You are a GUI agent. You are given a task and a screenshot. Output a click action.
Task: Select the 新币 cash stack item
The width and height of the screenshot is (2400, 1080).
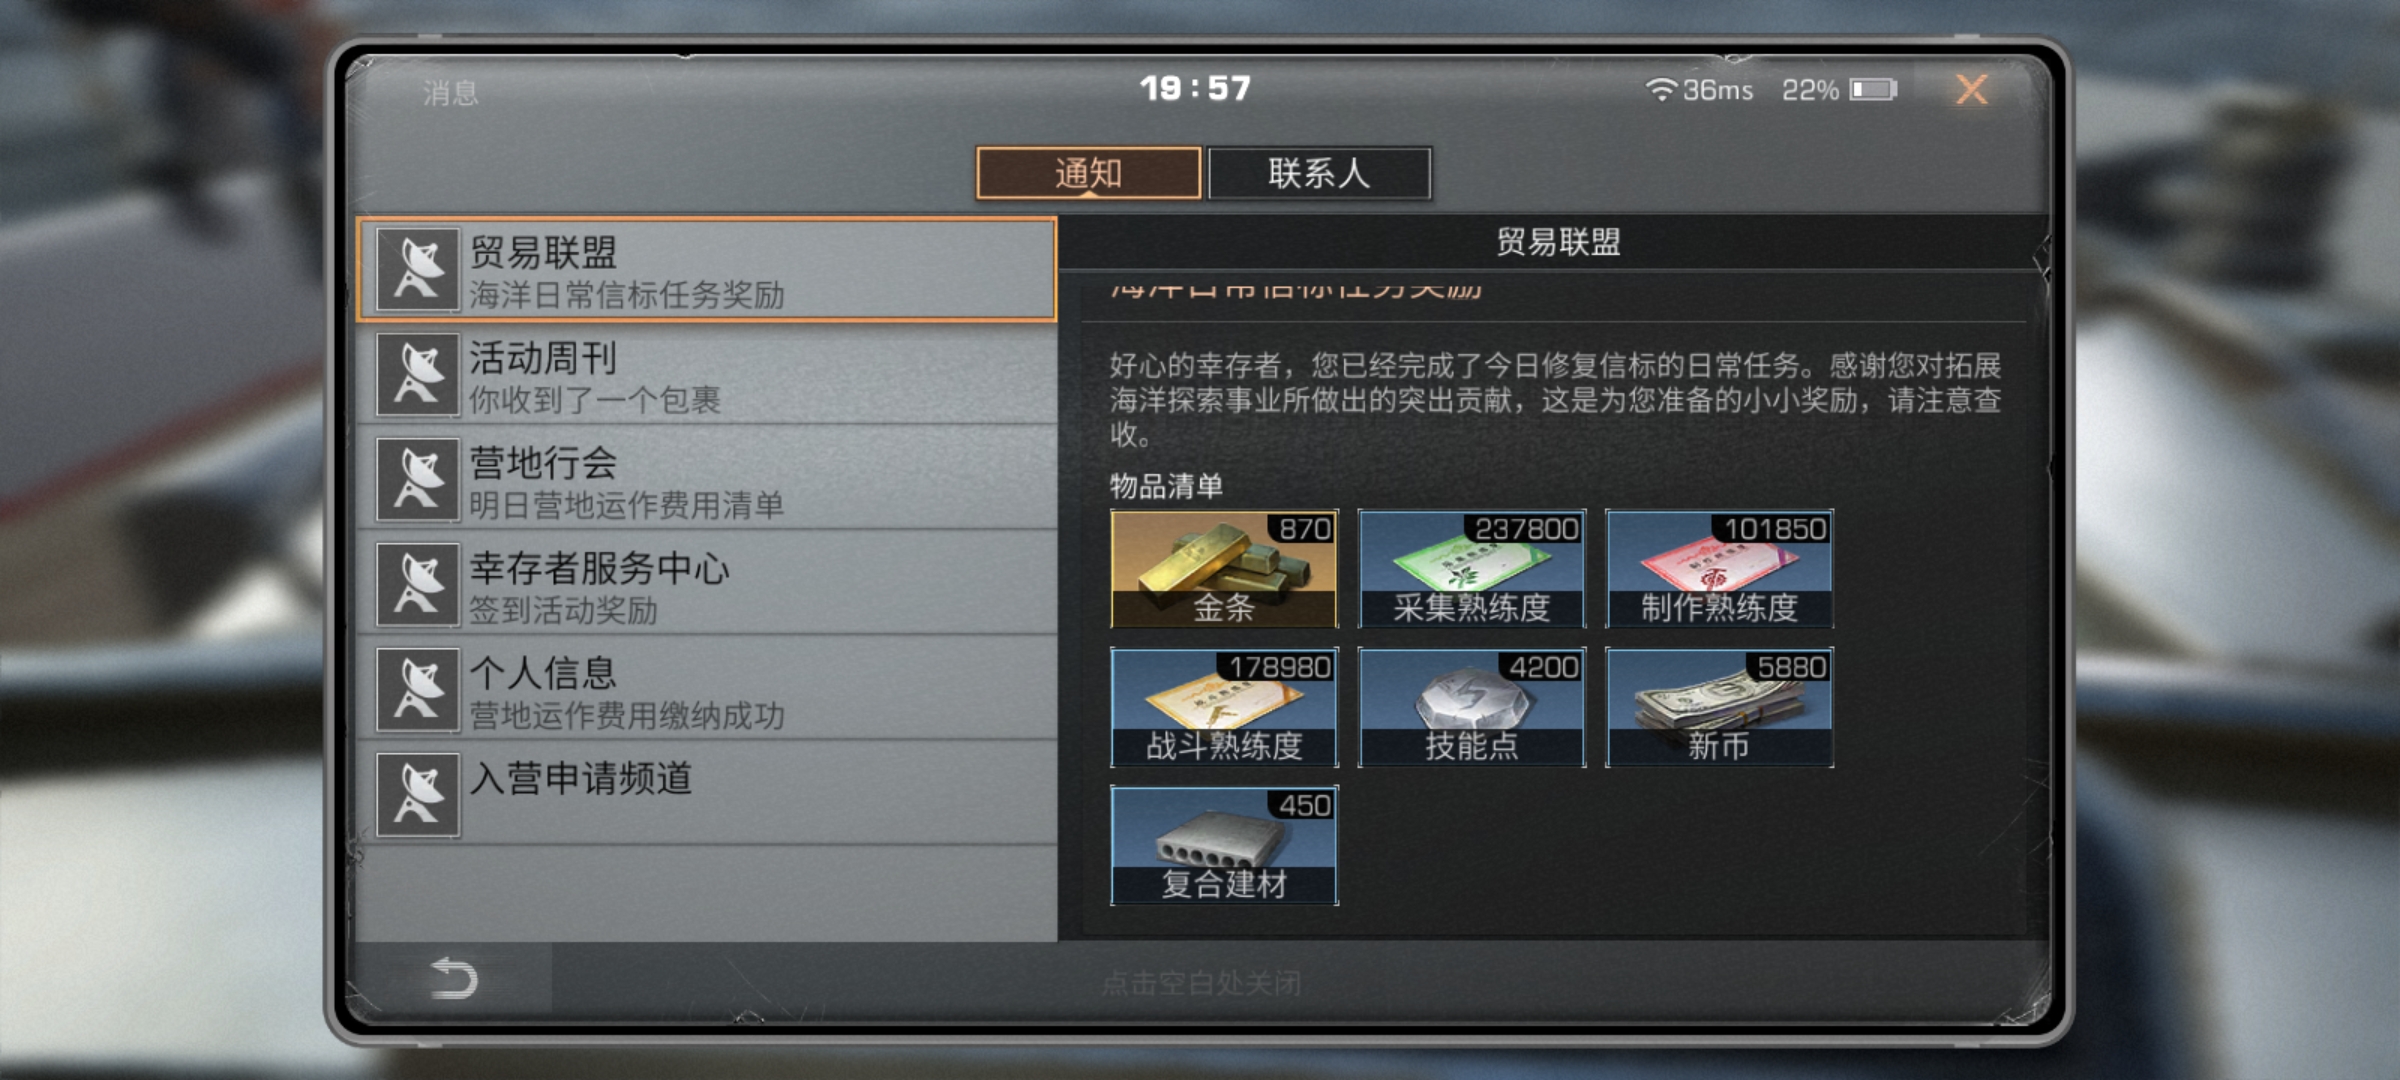[1719, 707]
